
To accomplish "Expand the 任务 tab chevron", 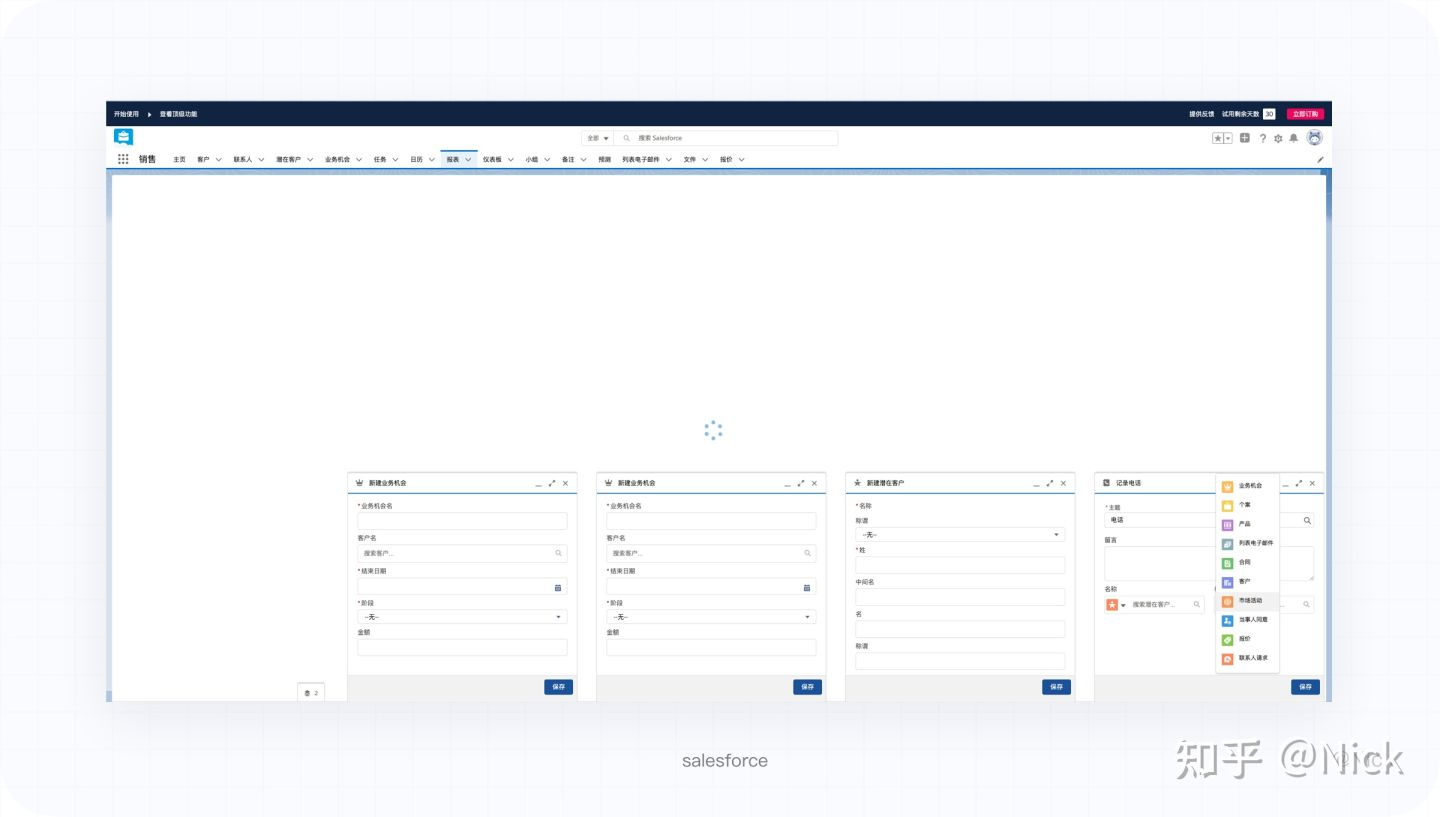I will (x=395, y=159).
